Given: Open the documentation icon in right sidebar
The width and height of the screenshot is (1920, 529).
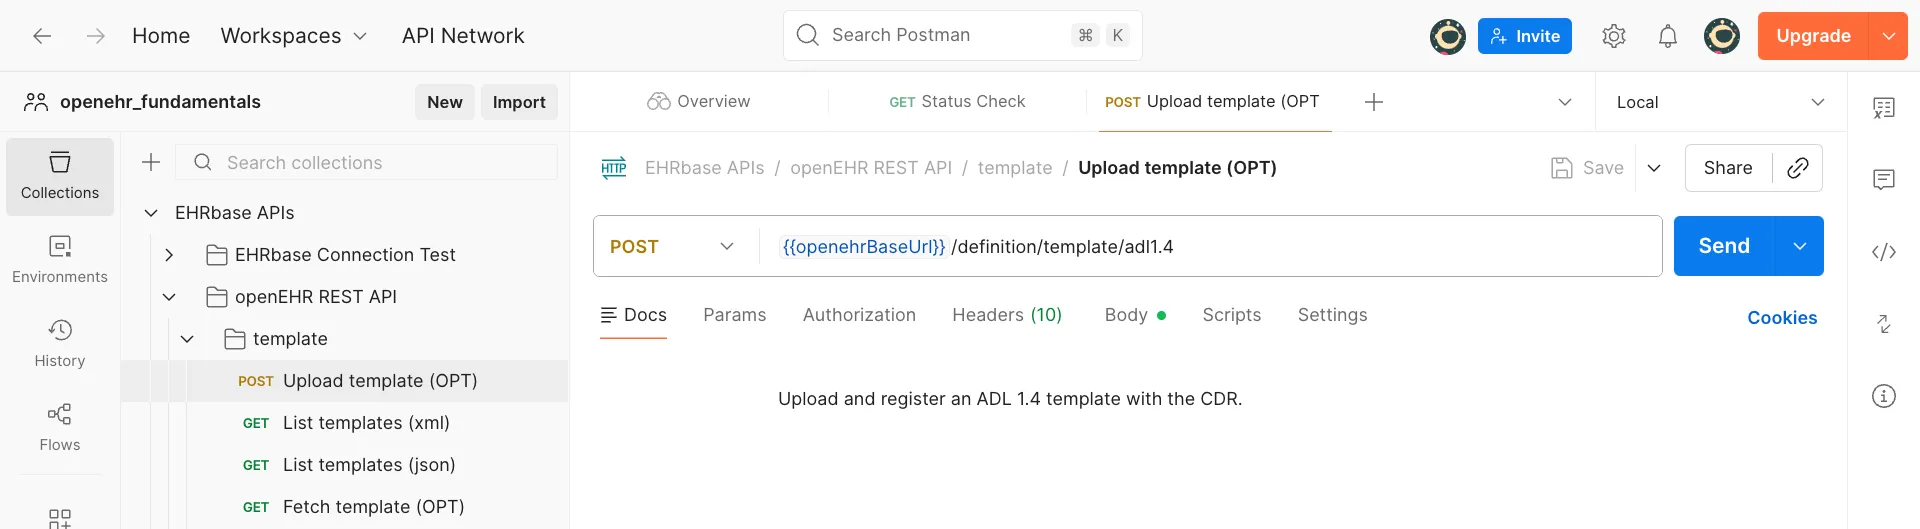Looking at the screenshot, I should coord(1884,108).
